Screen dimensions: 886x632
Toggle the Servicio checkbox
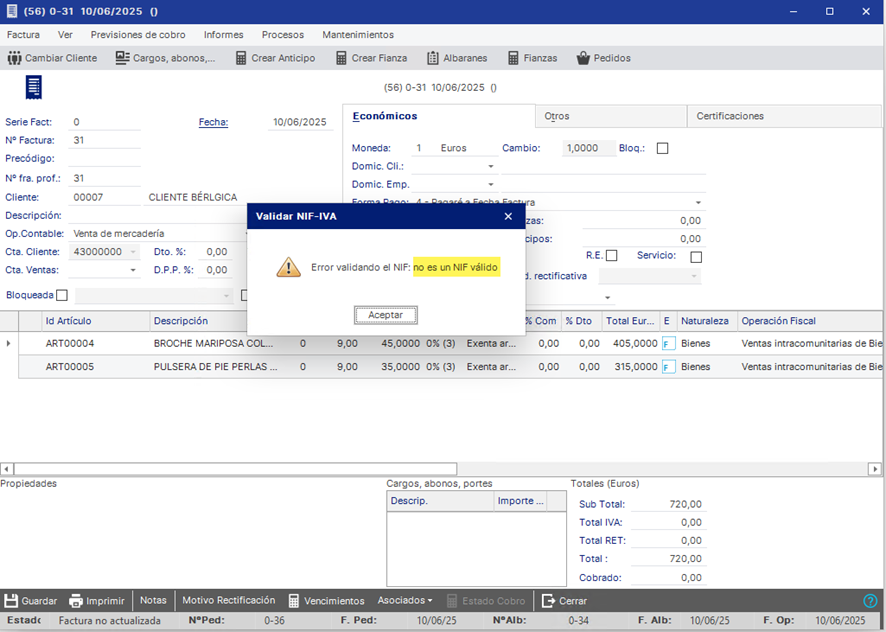[696, 257]
